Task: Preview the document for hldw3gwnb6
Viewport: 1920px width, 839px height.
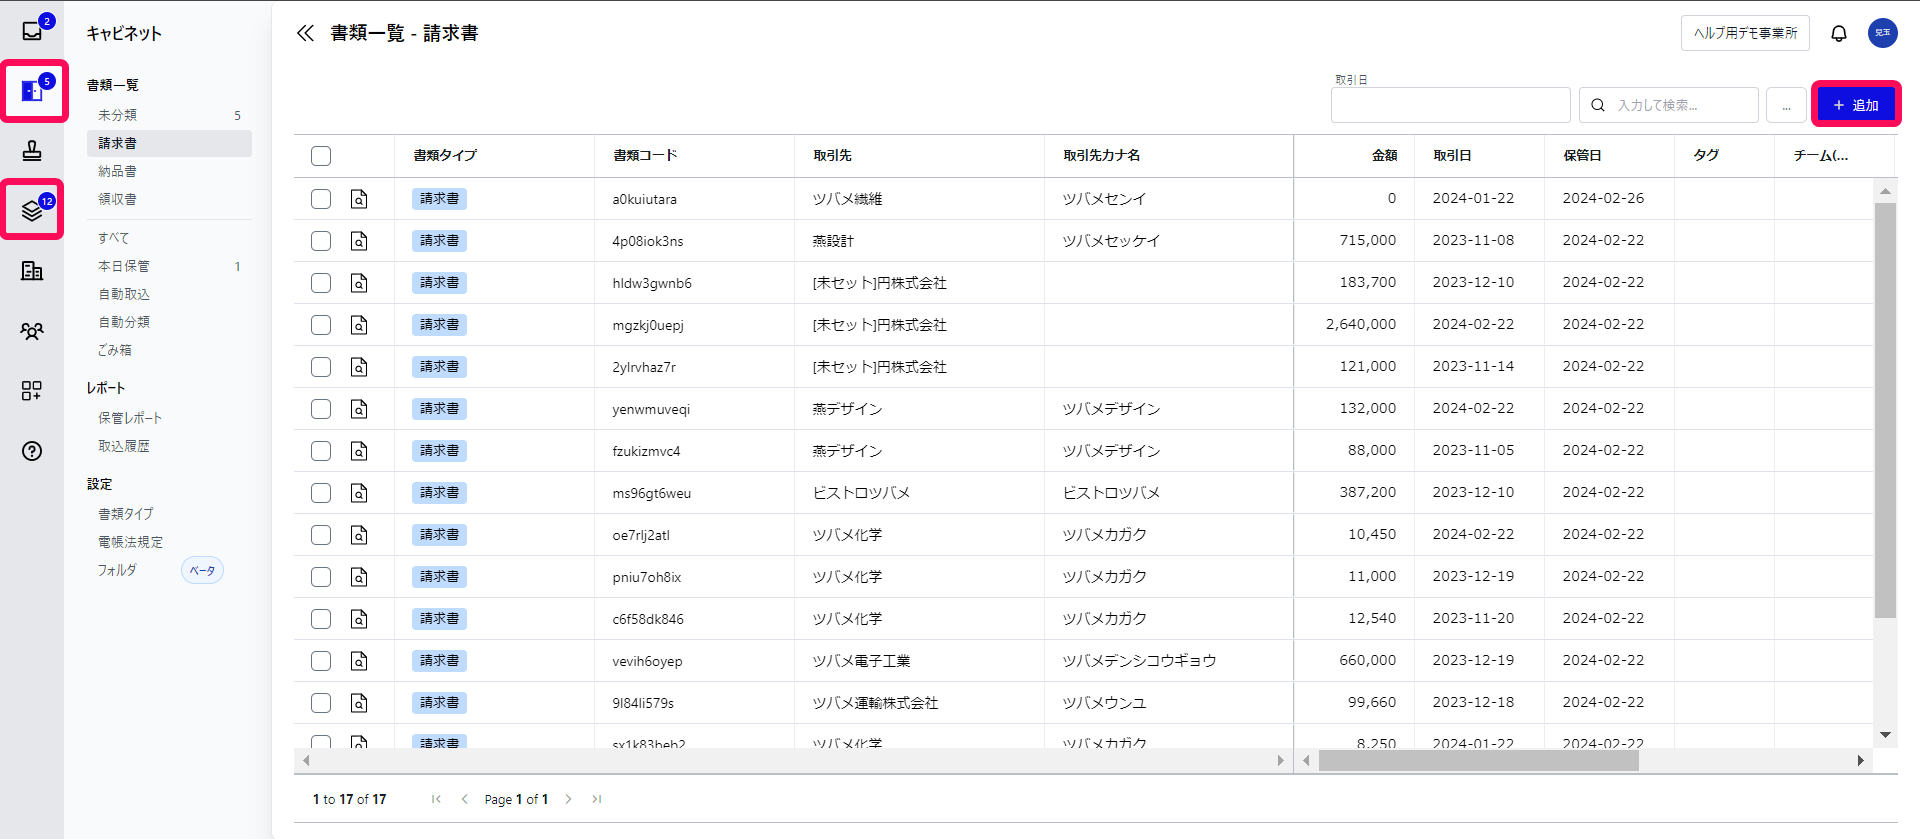Action: [x=359, y=283]
